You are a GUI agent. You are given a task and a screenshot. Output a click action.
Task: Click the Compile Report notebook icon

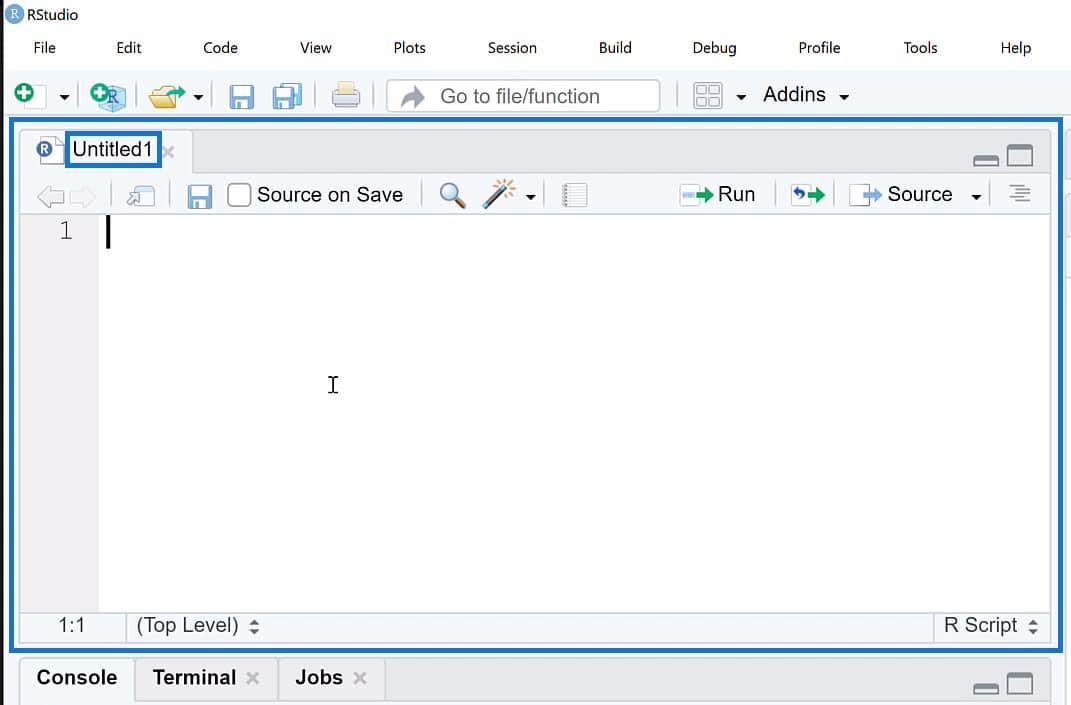pyautogui.click(x=574, y=195)
